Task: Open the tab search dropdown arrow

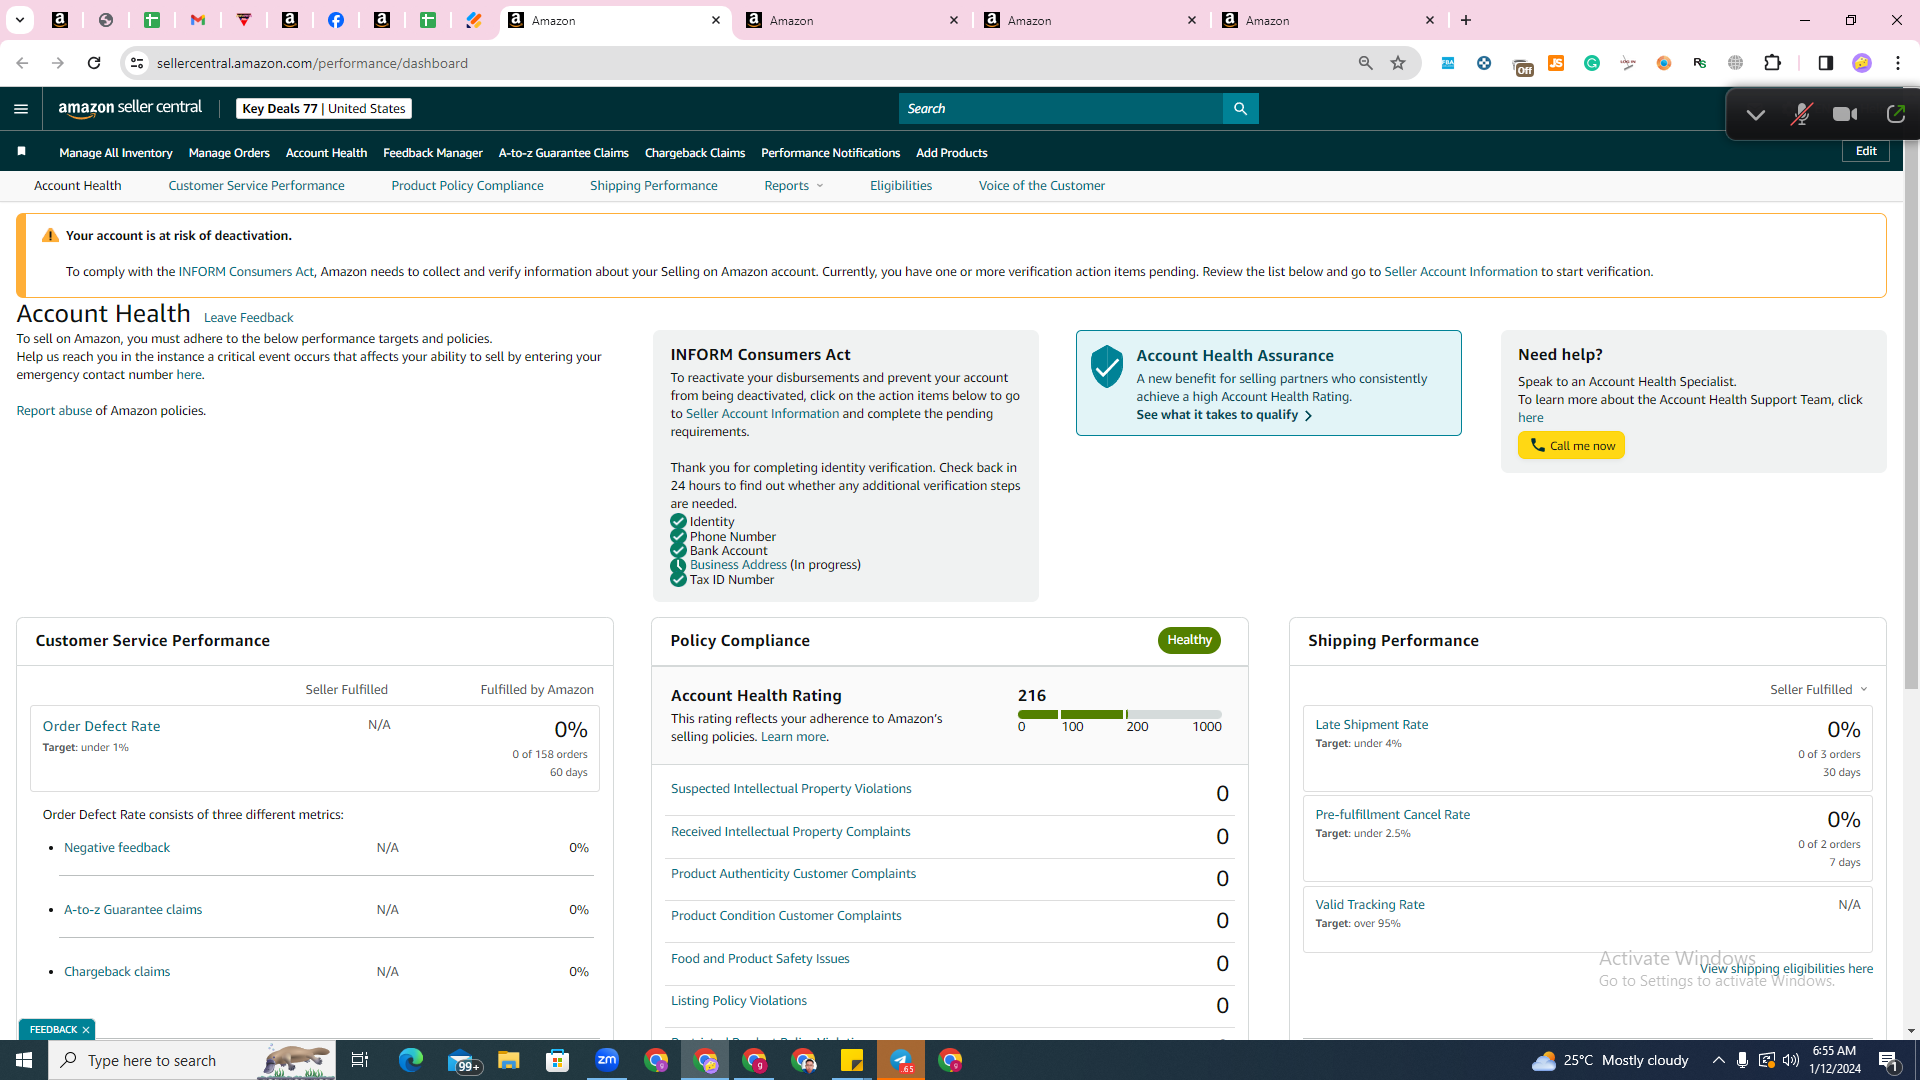Action: click(x=19, y=20)
